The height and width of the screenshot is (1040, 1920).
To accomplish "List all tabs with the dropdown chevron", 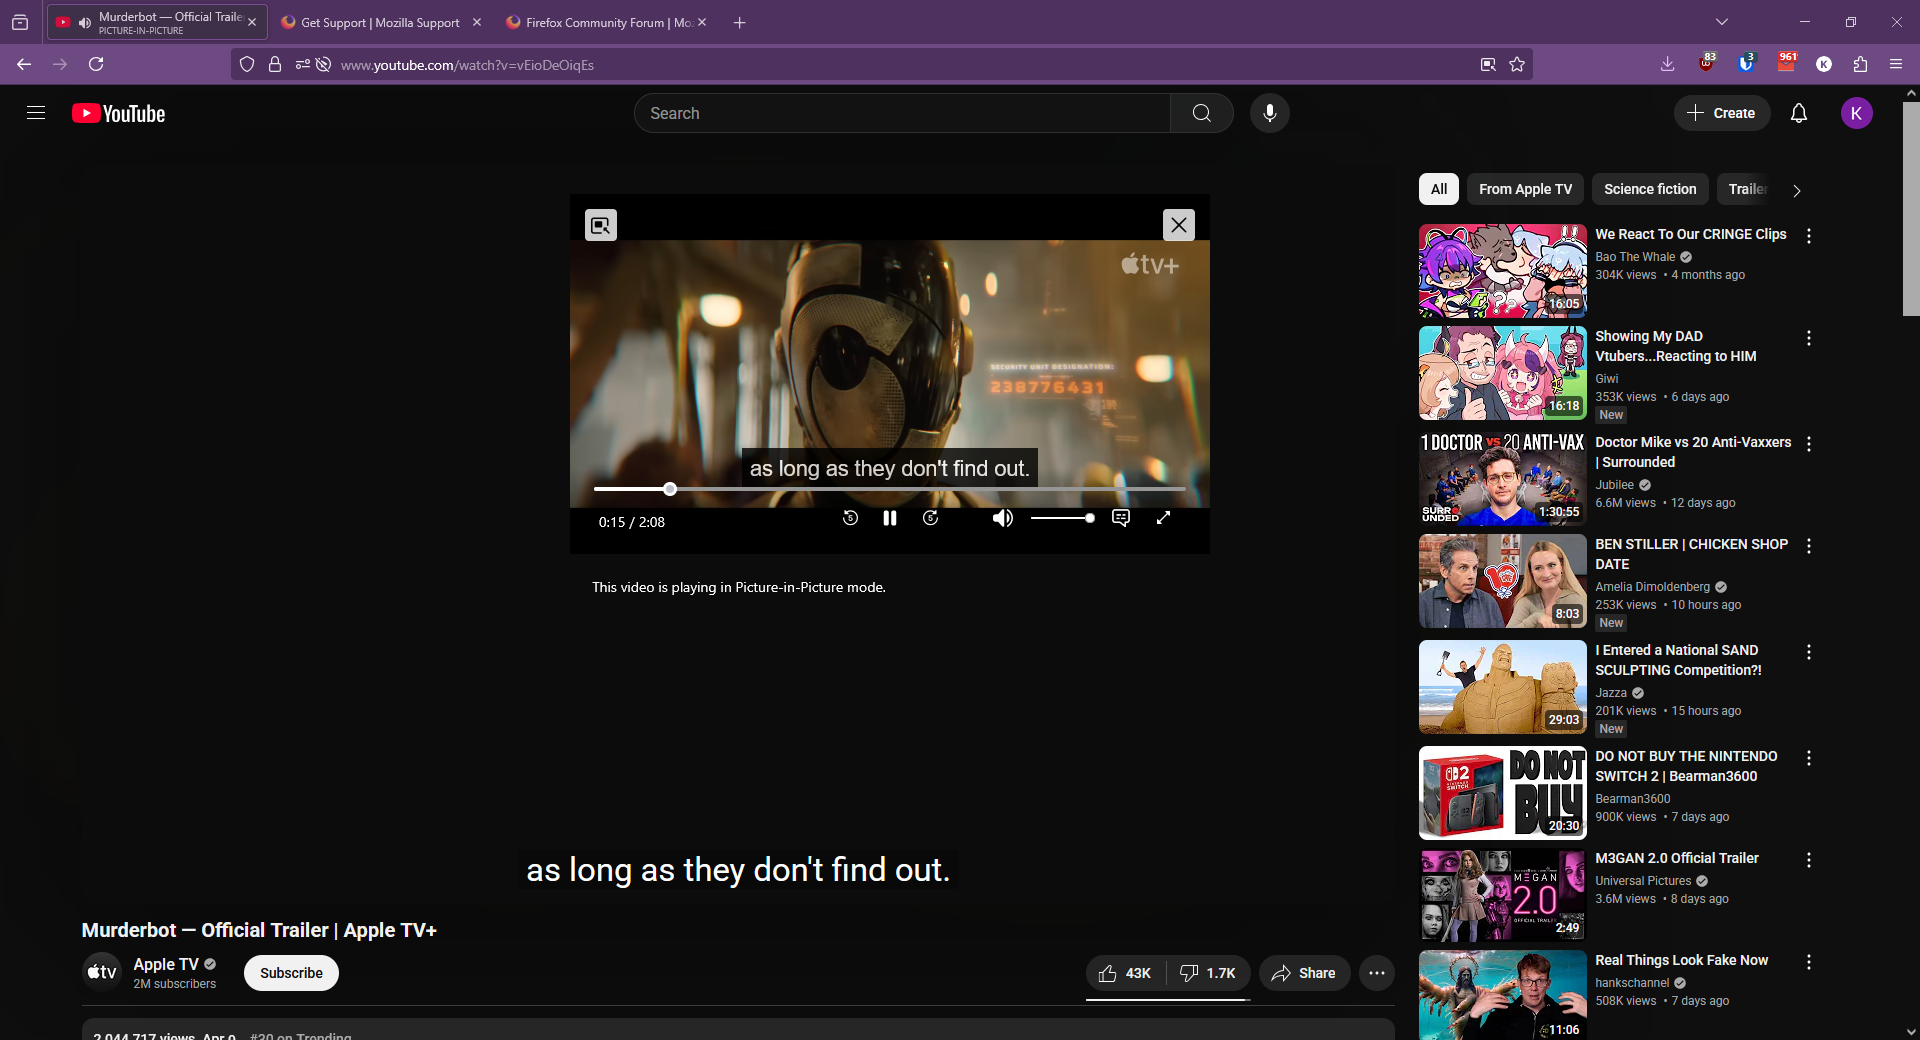I will tap(1722, 22).
